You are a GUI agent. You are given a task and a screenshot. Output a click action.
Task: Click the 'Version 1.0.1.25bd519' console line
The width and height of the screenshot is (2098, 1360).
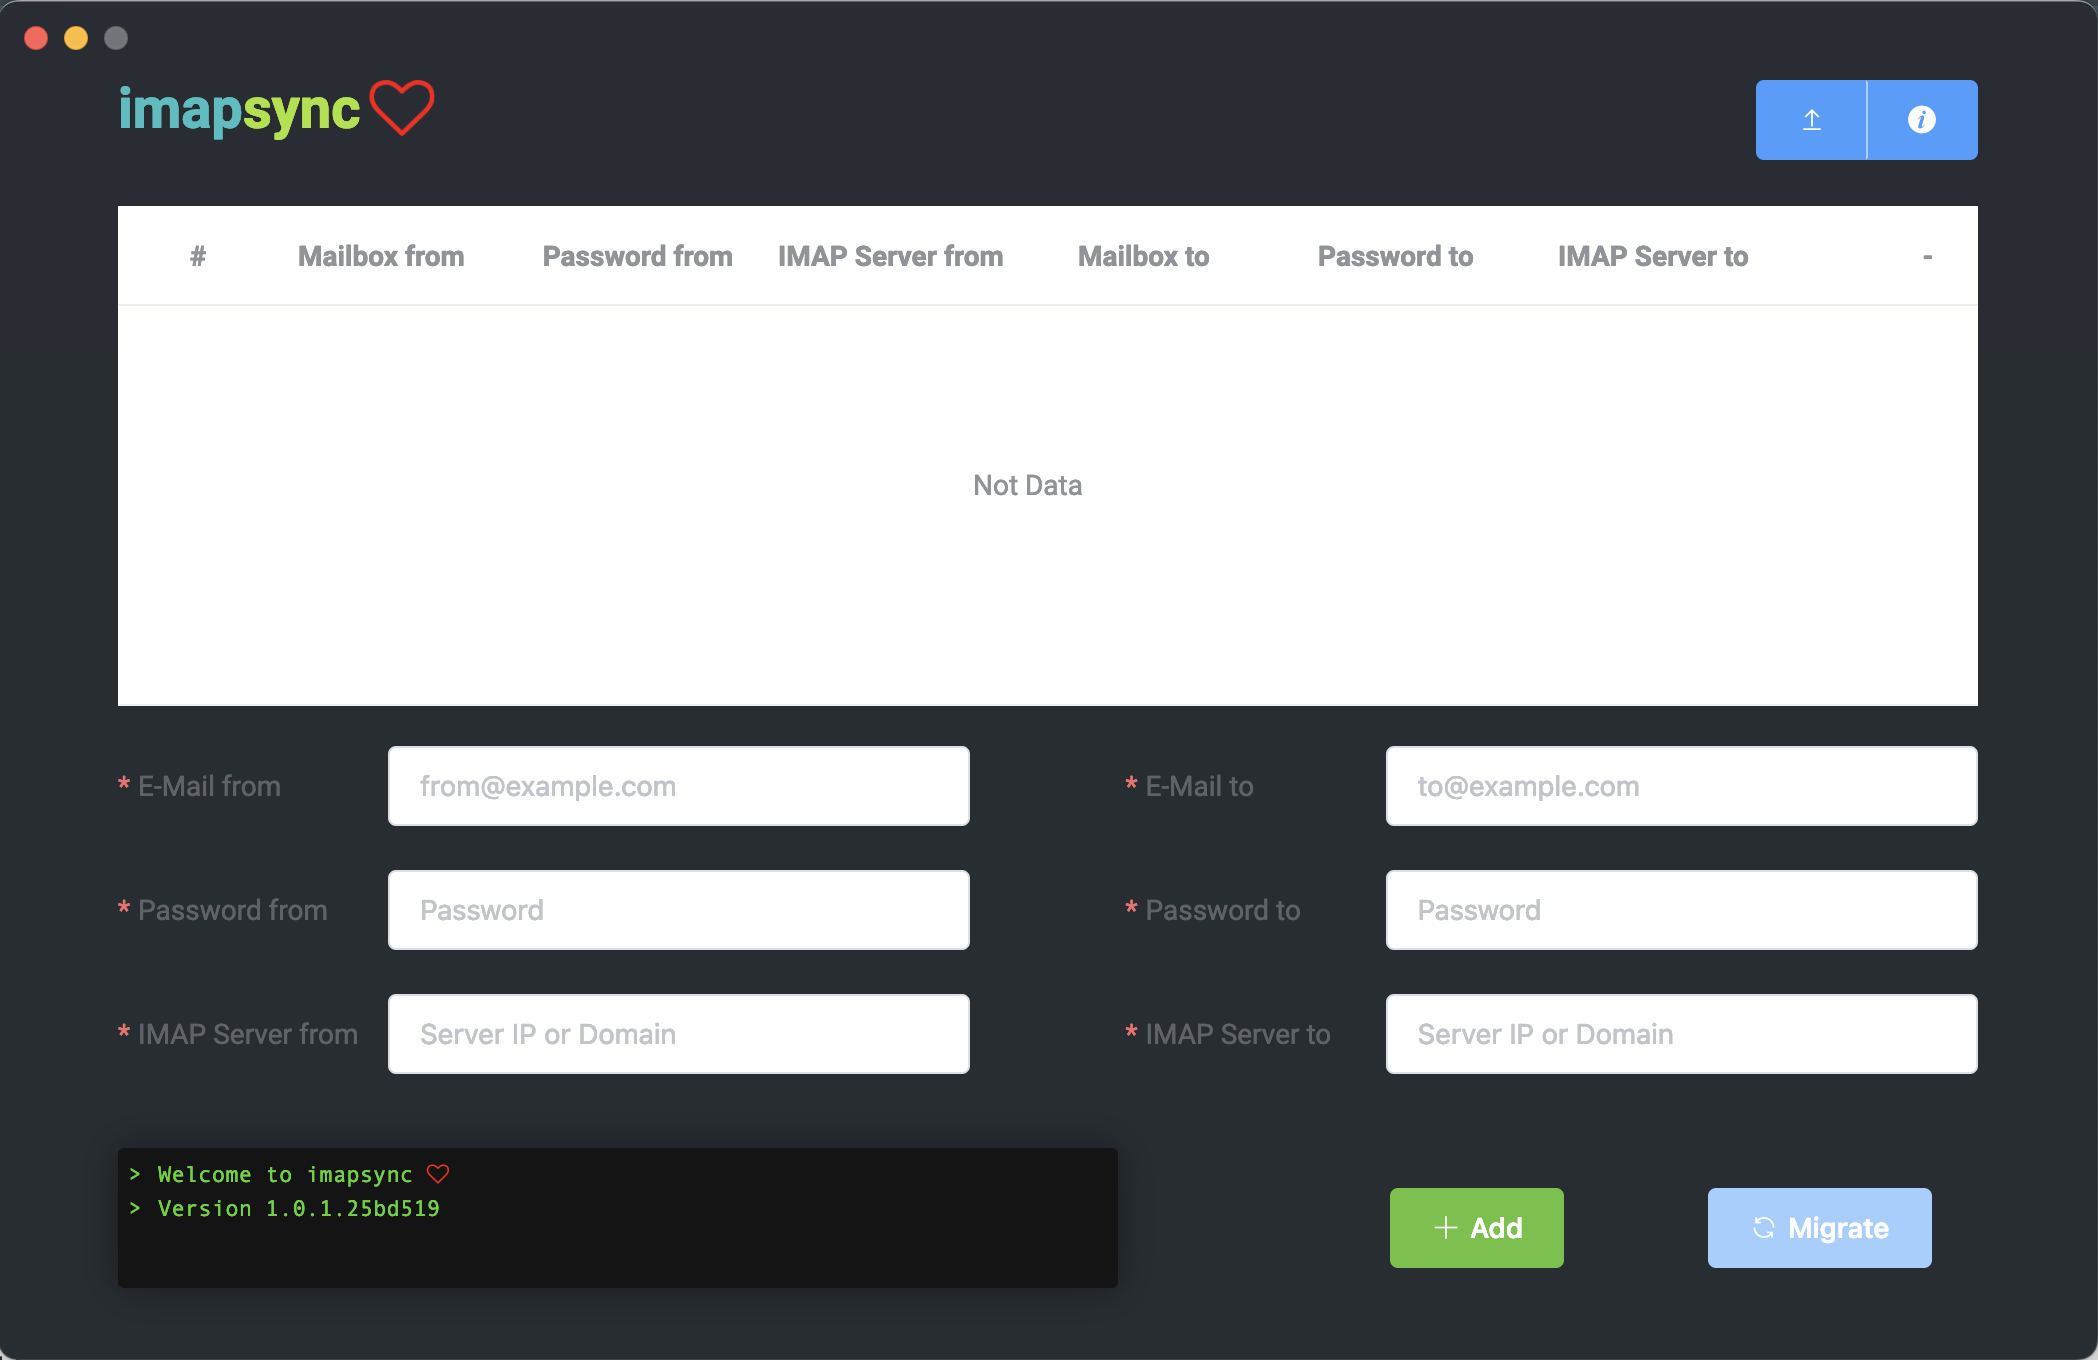pos(285,1208)
